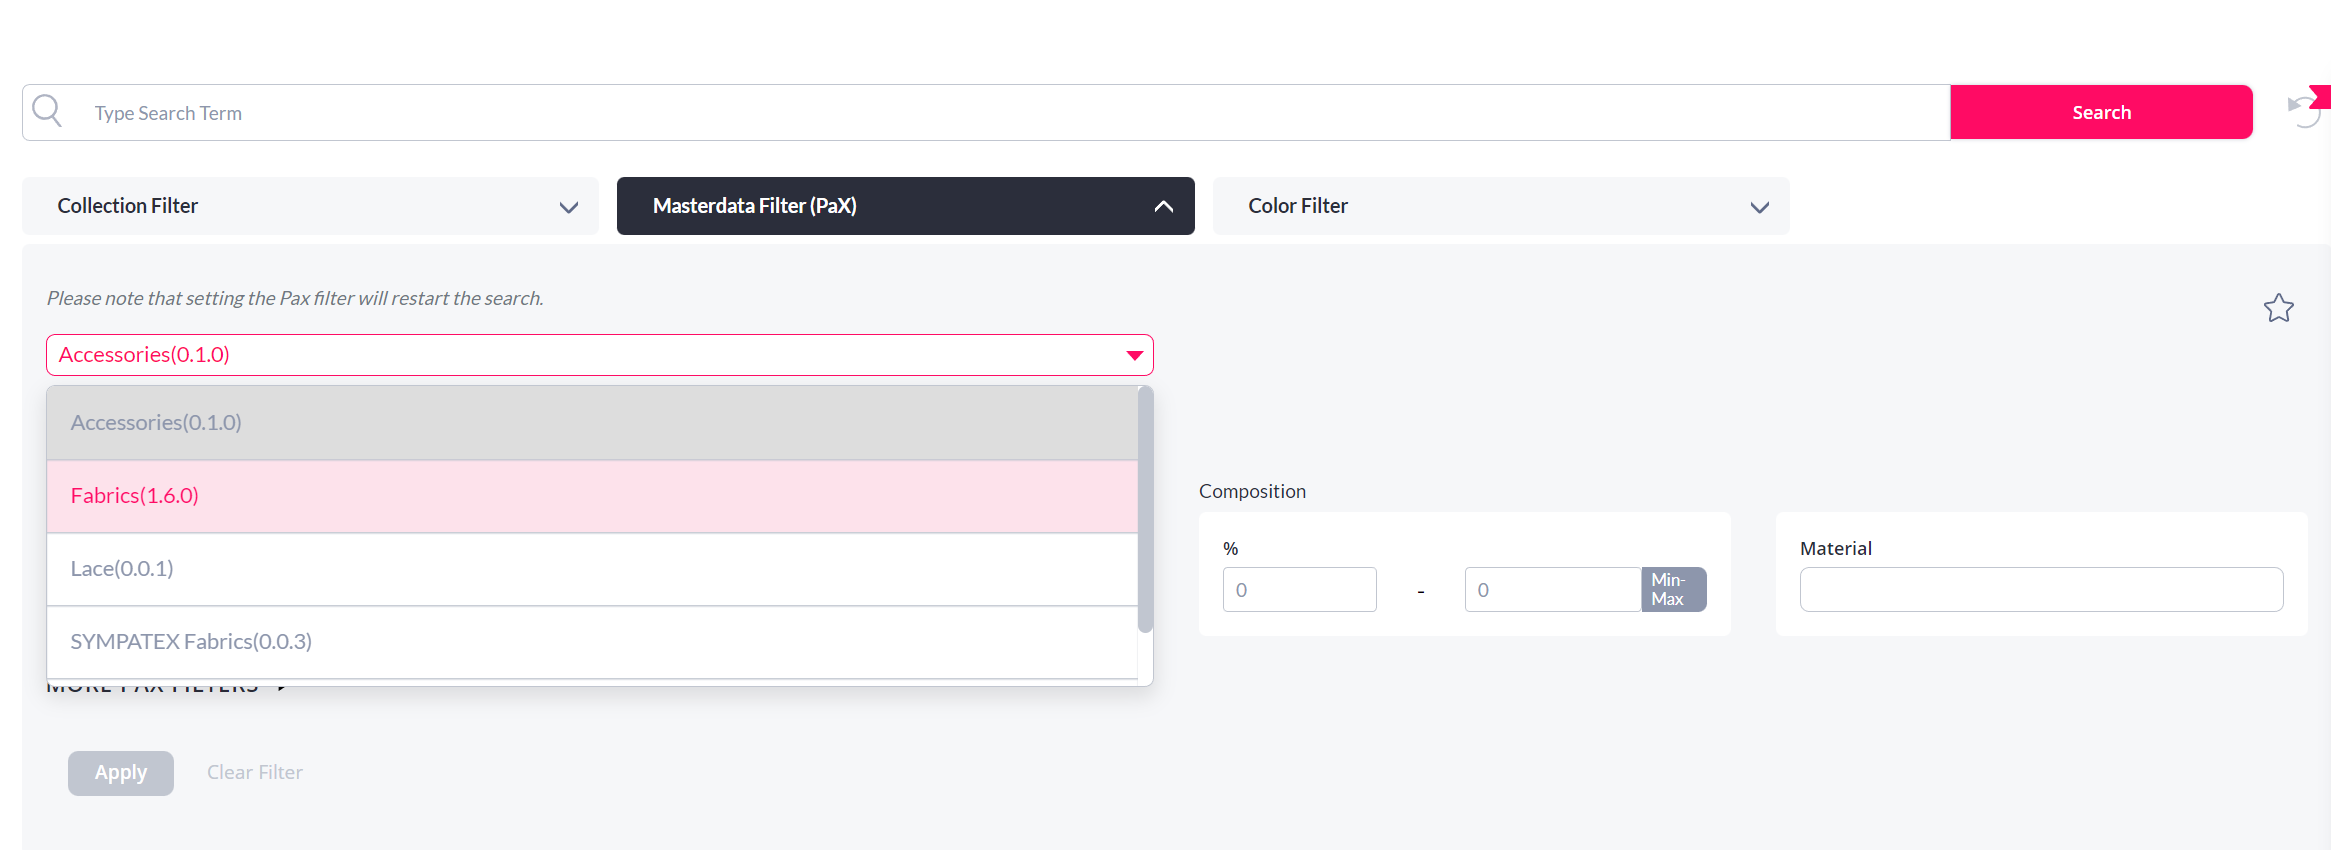Toggle the Min-Max button

click(x=1674, y=590)
